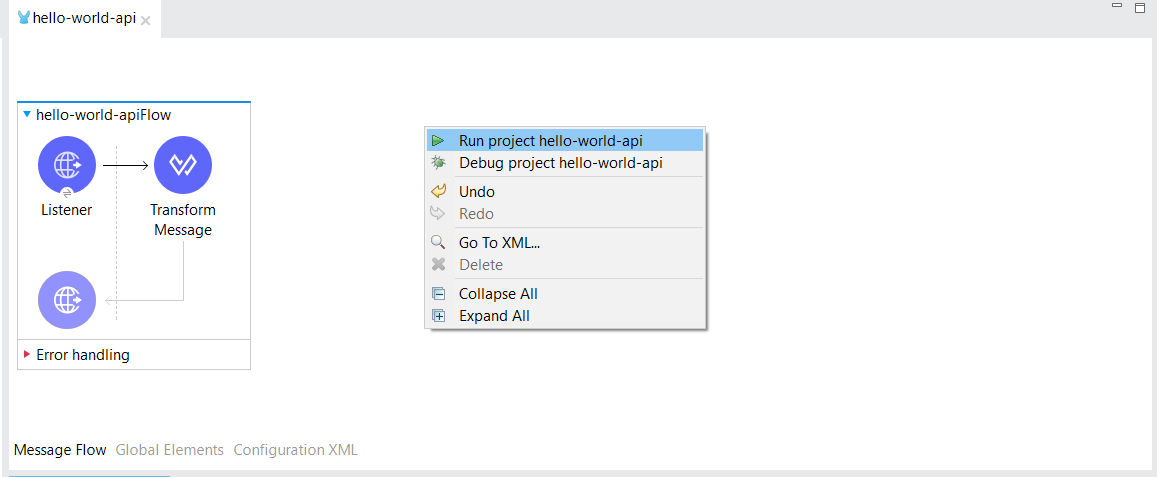Click the Collapse All minus icon
1157x477 pixels.
438,294
